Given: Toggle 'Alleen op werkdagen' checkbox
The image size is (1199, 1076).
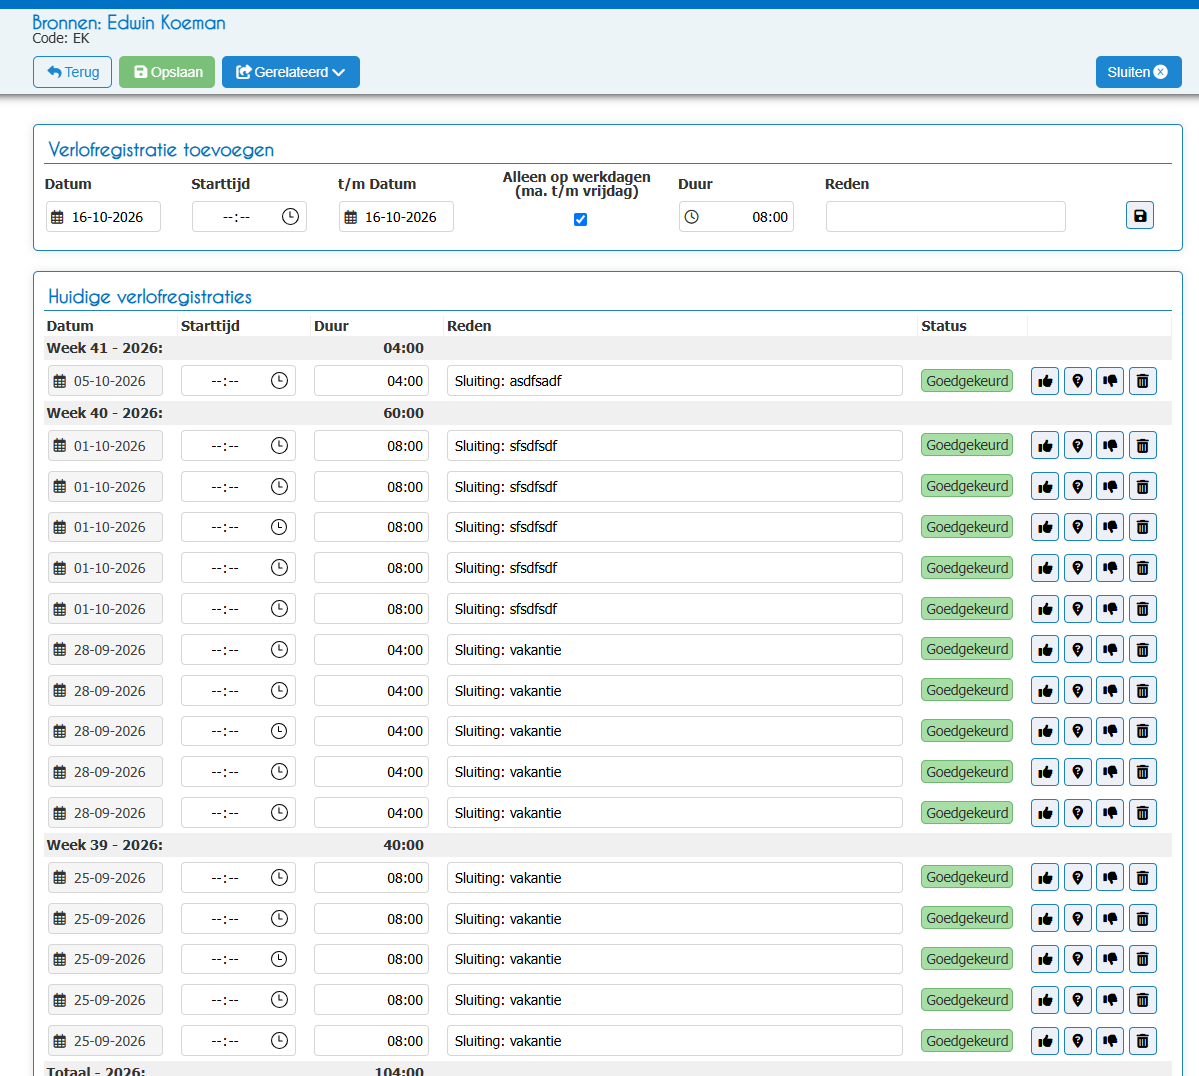Looking at the screenshot, I should click(580, 219).
